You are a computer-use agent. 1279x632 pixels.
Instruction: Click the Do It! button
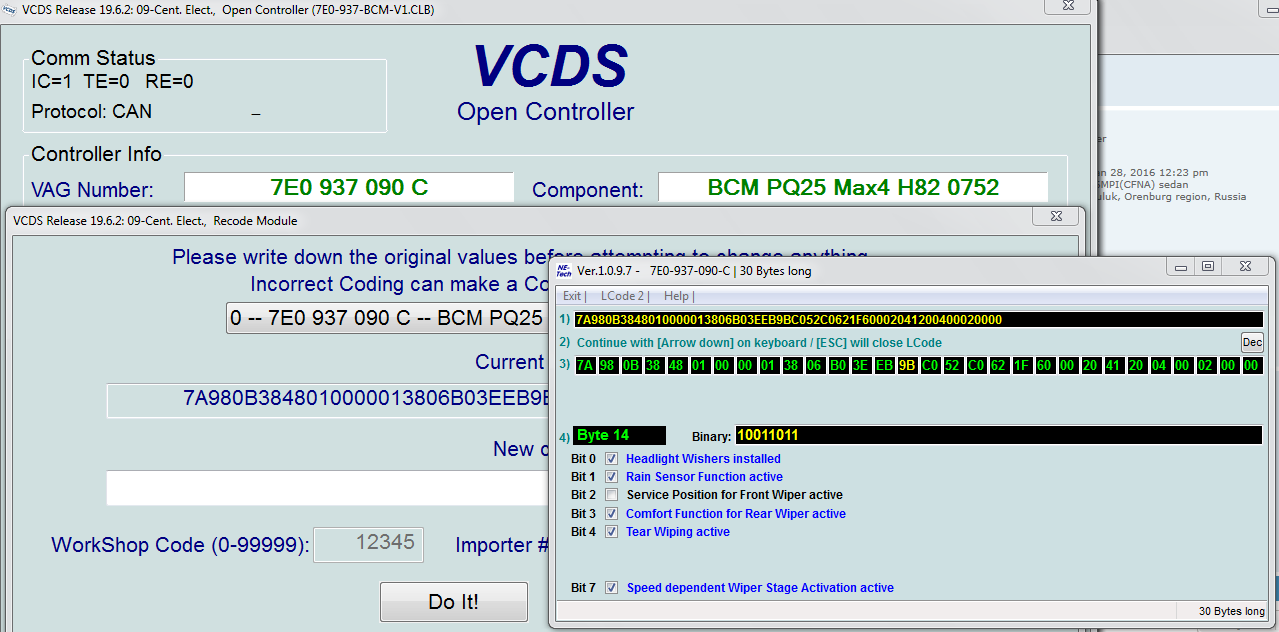coord(454,602)
